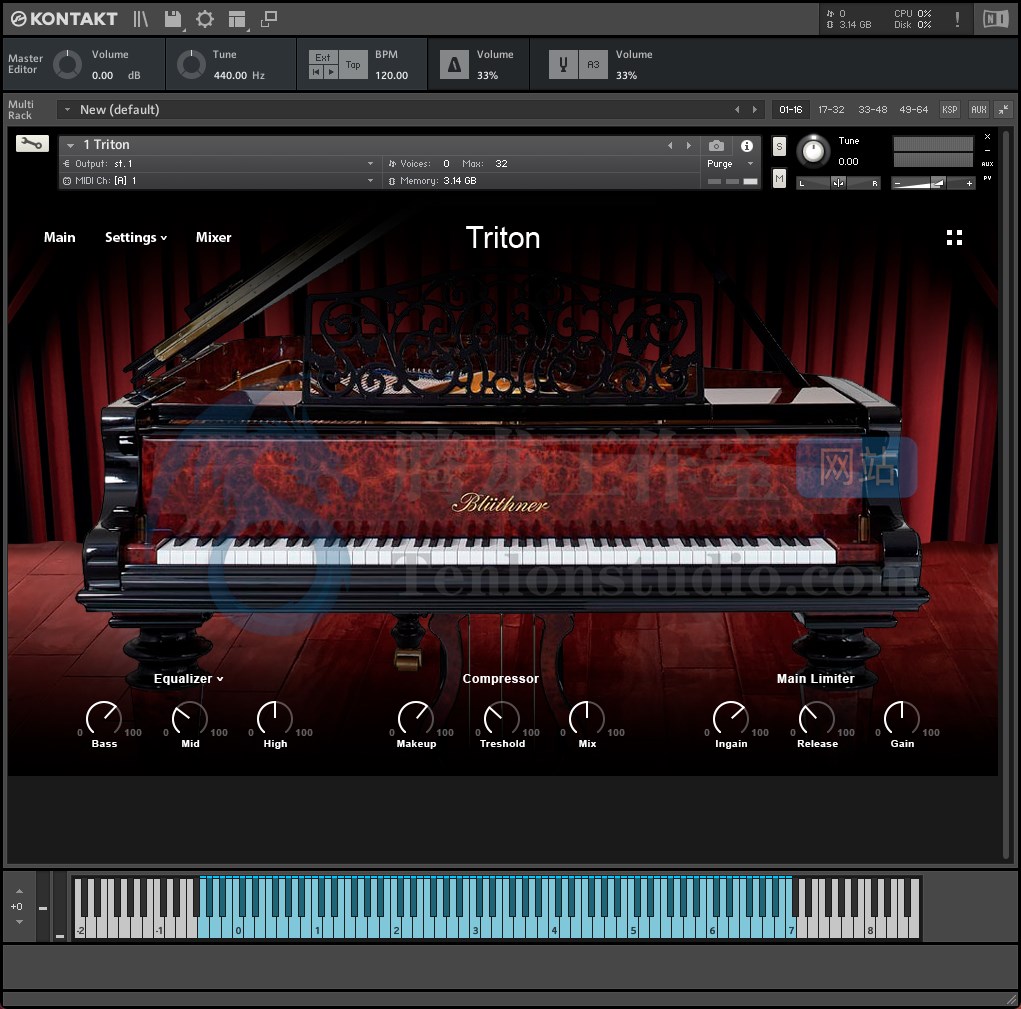Open the options gear icon
This screenshot has height=1009, width=1021.
tap(205, 19)
